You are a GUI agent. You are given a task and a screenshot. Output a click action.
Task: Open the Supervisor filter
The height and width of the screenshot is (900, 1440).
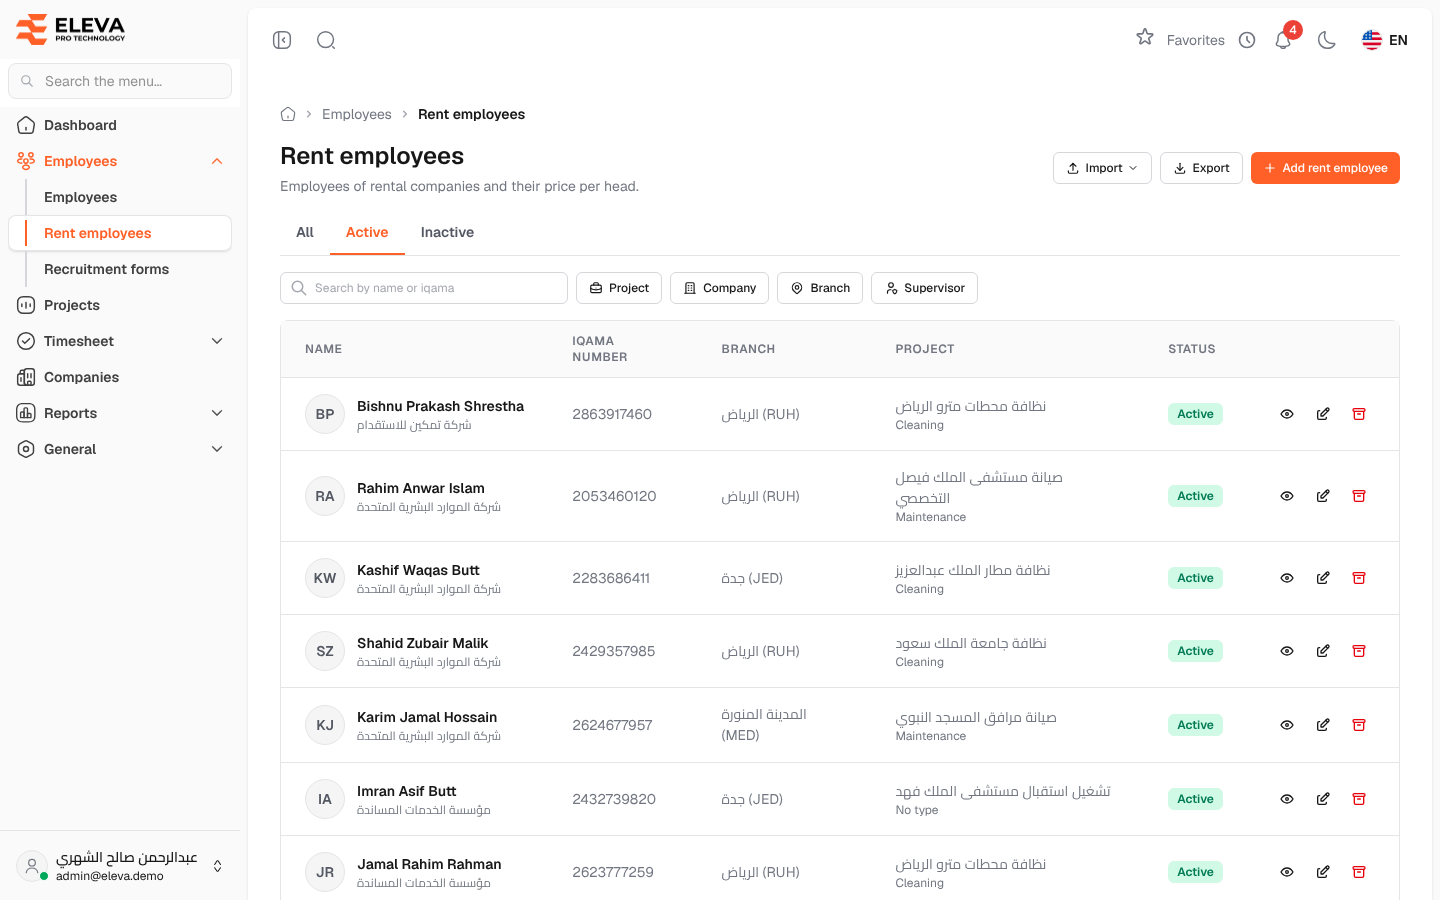(924, 288)
